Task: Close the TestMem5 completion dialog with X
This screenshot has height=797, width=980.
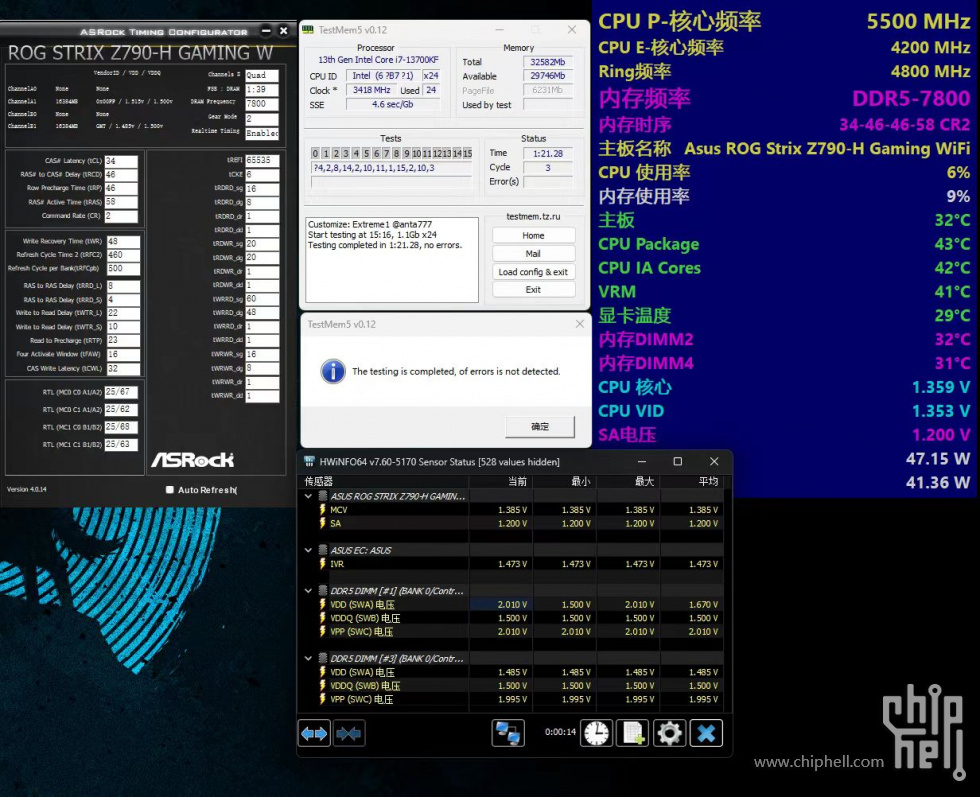Action: (579, 324)
